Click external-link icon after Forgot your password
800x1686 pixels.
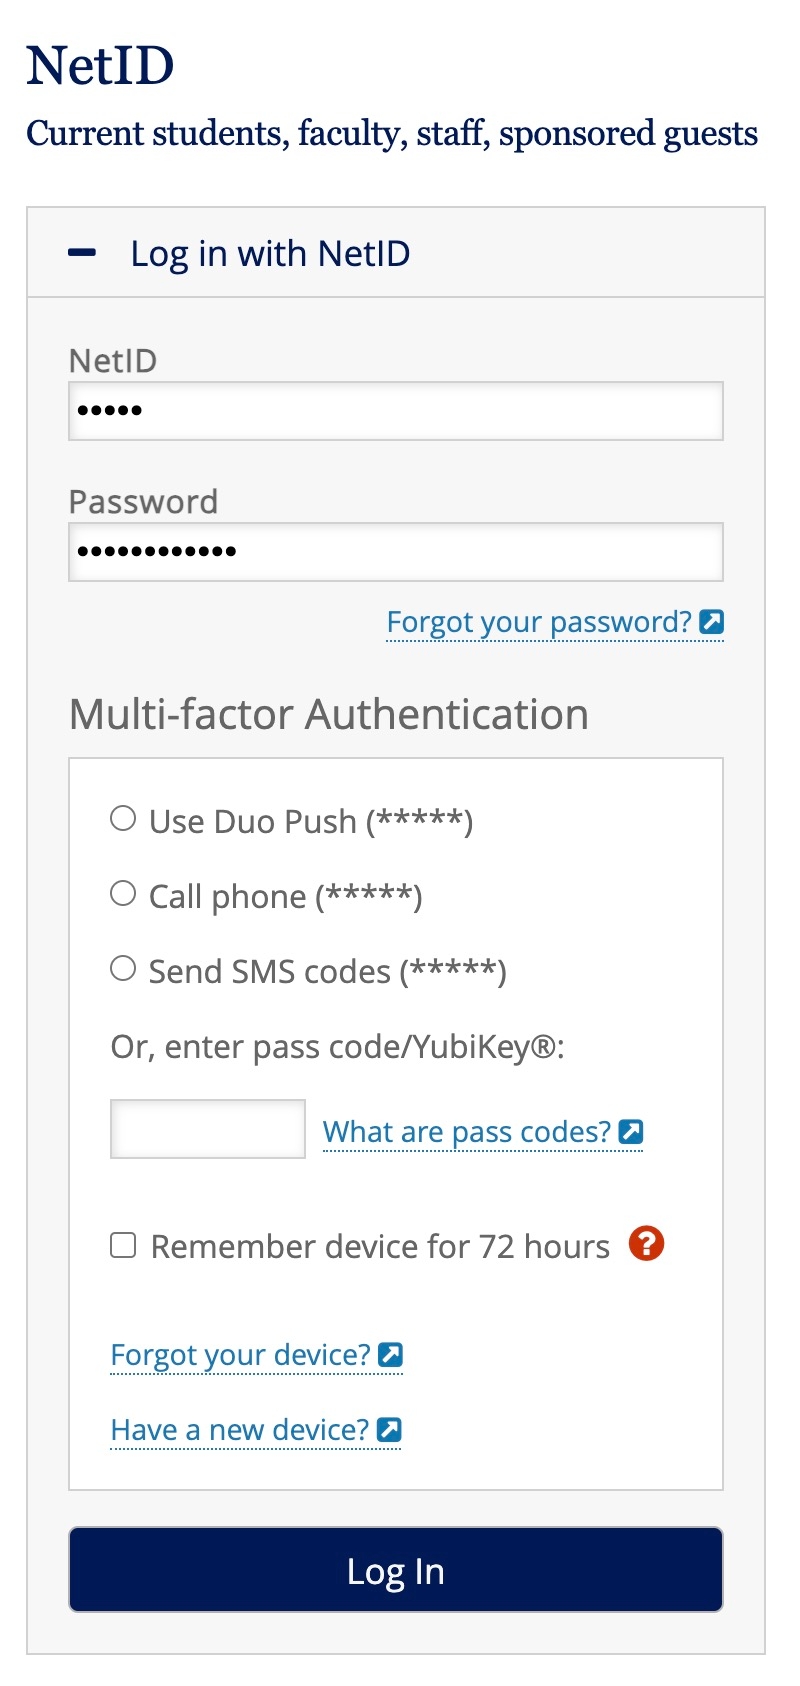pos(712,622)
